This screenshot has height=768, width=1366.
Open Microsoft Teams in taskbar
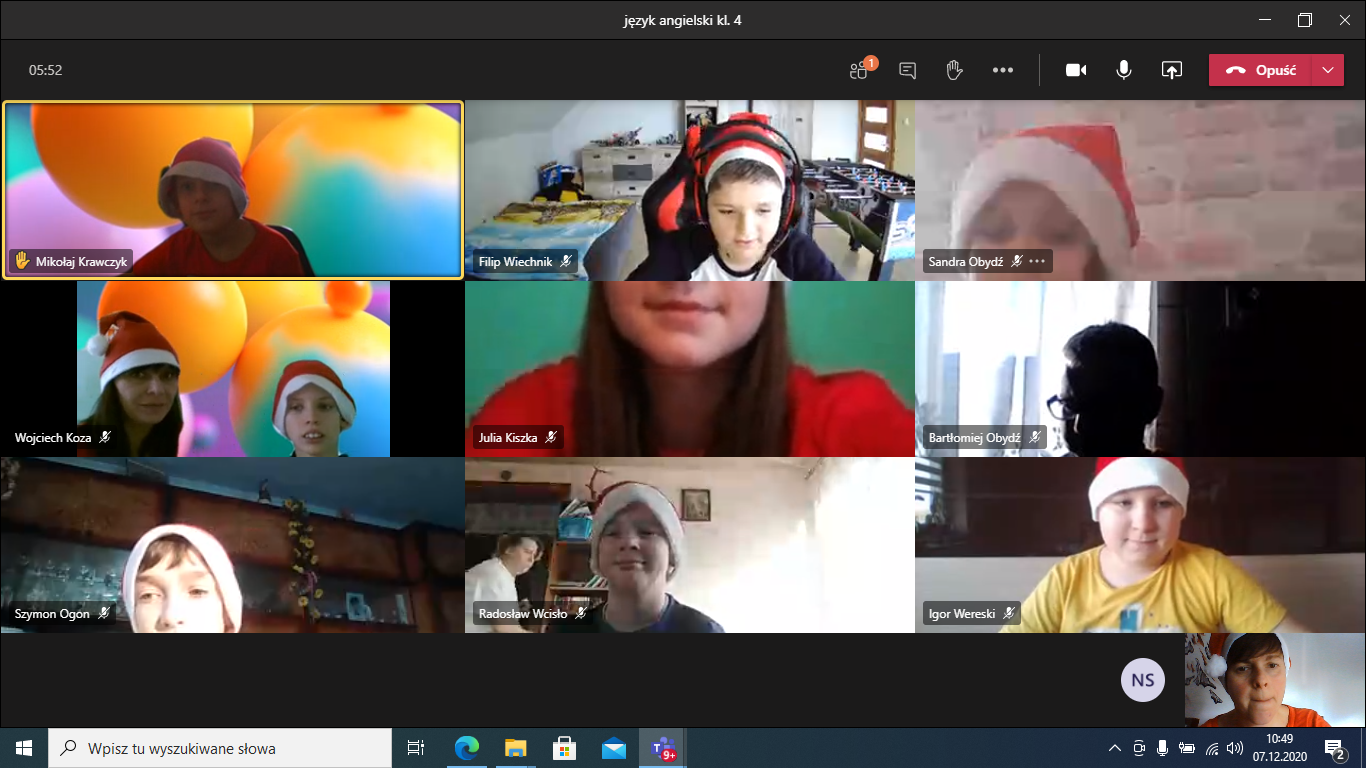(x=662, y=748)
